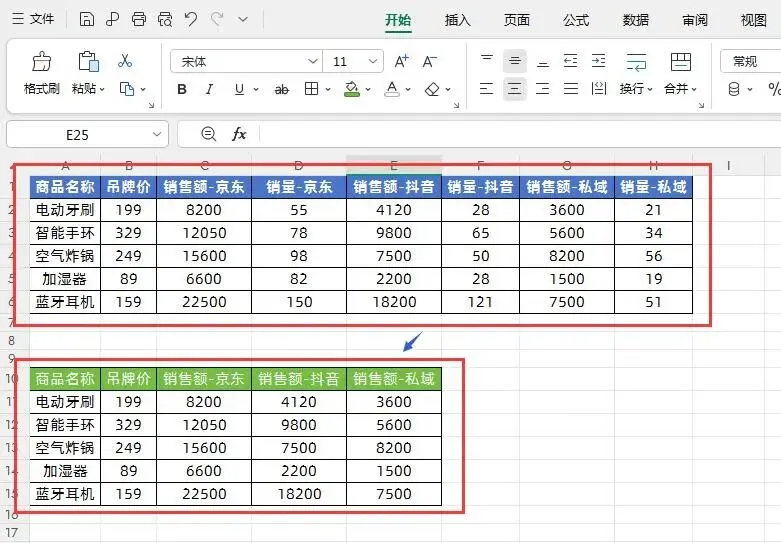
Task: Click the fx insert function icon
Action: click(x=239, y=134)
